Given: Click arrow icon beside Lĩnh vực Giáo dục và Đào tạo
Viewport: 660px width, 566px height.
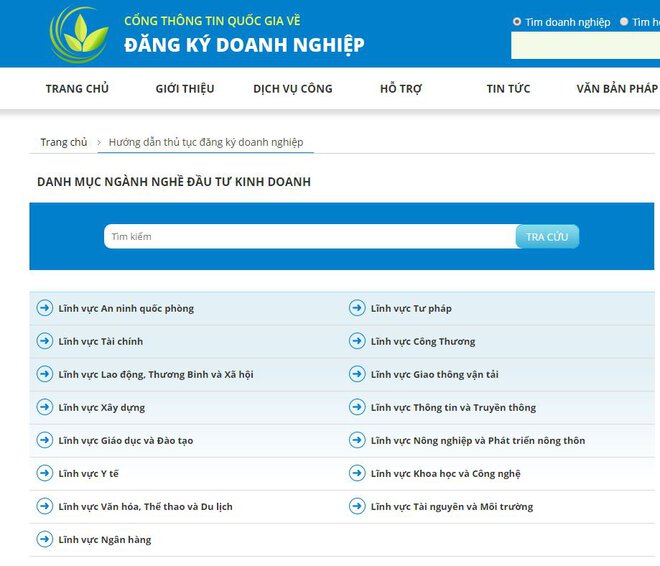Looking at the screenshot, I should (x=45, y=440).
